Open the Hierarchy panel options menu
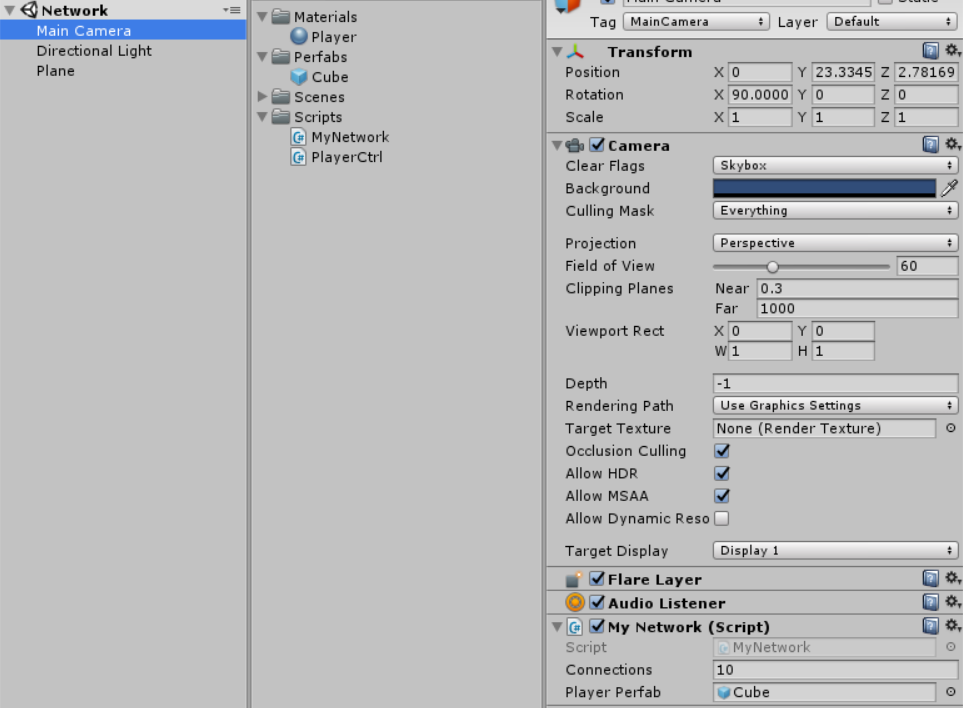Viewport: 963px width, 708px height. coord(232,10)
